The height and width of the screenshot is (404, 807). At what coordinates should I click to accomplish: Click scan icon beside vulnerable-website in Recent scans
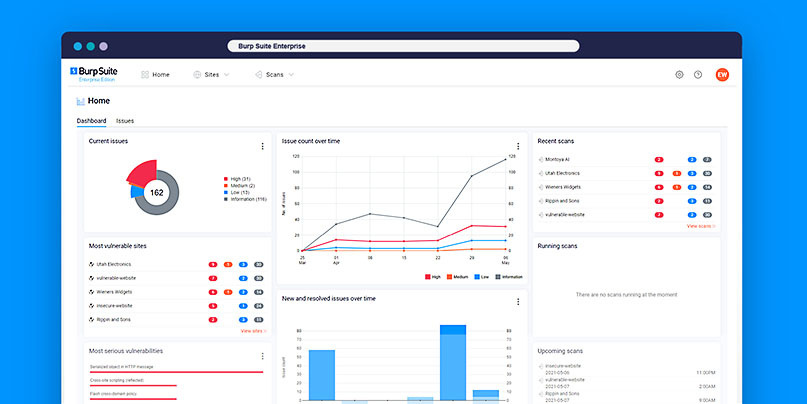click(541, 216)
